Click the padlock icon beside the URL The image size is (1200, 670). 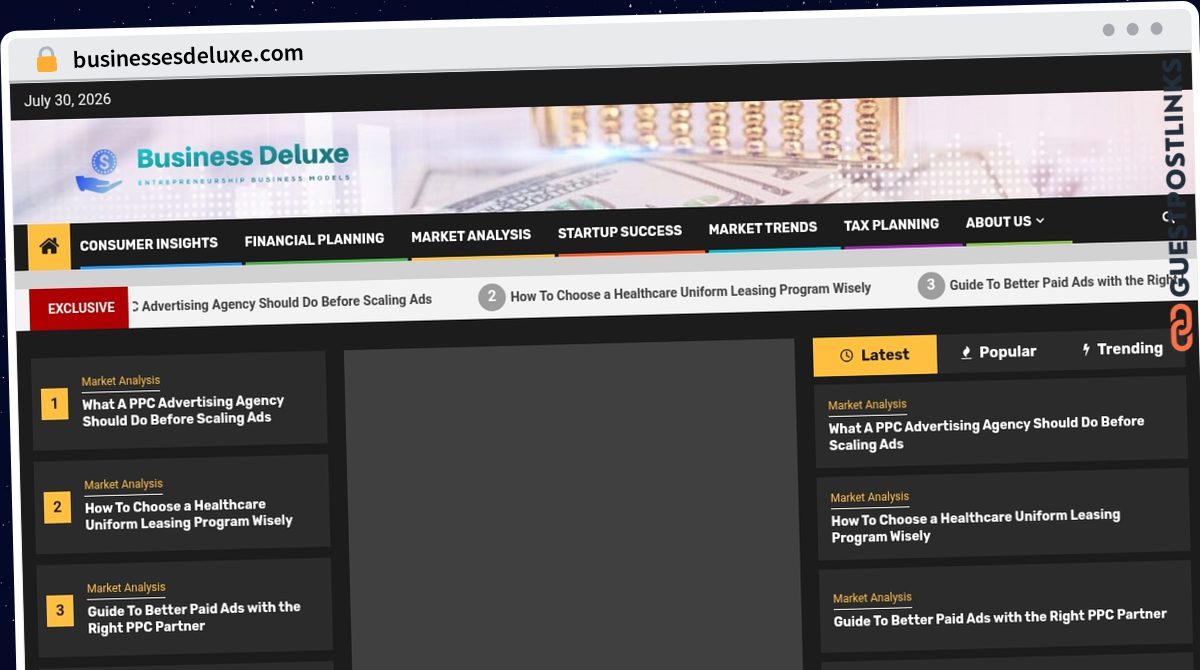(x=46, y=59)
